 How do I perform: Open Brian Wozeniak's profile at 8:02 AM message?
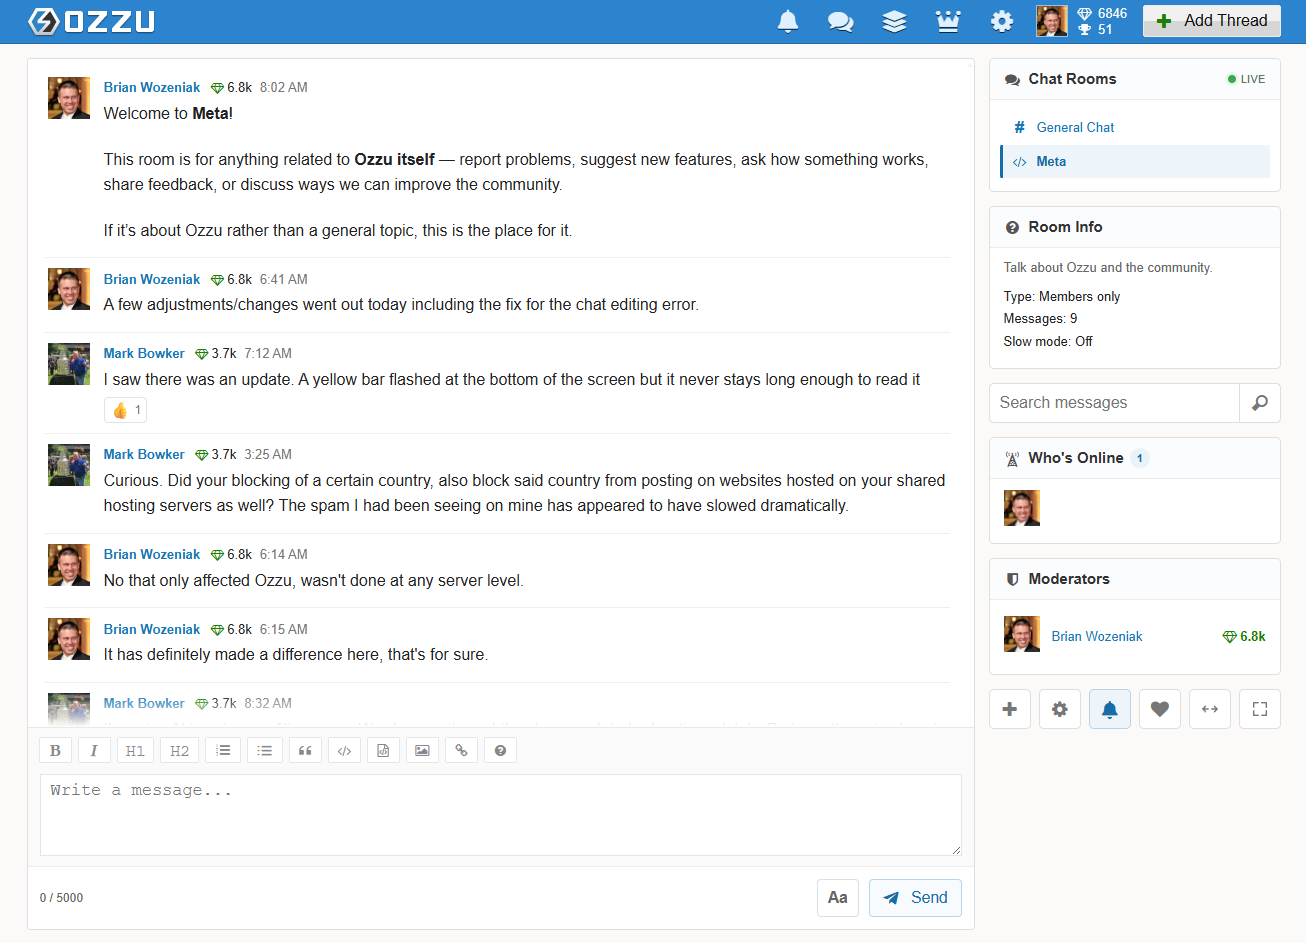[152, 88]
